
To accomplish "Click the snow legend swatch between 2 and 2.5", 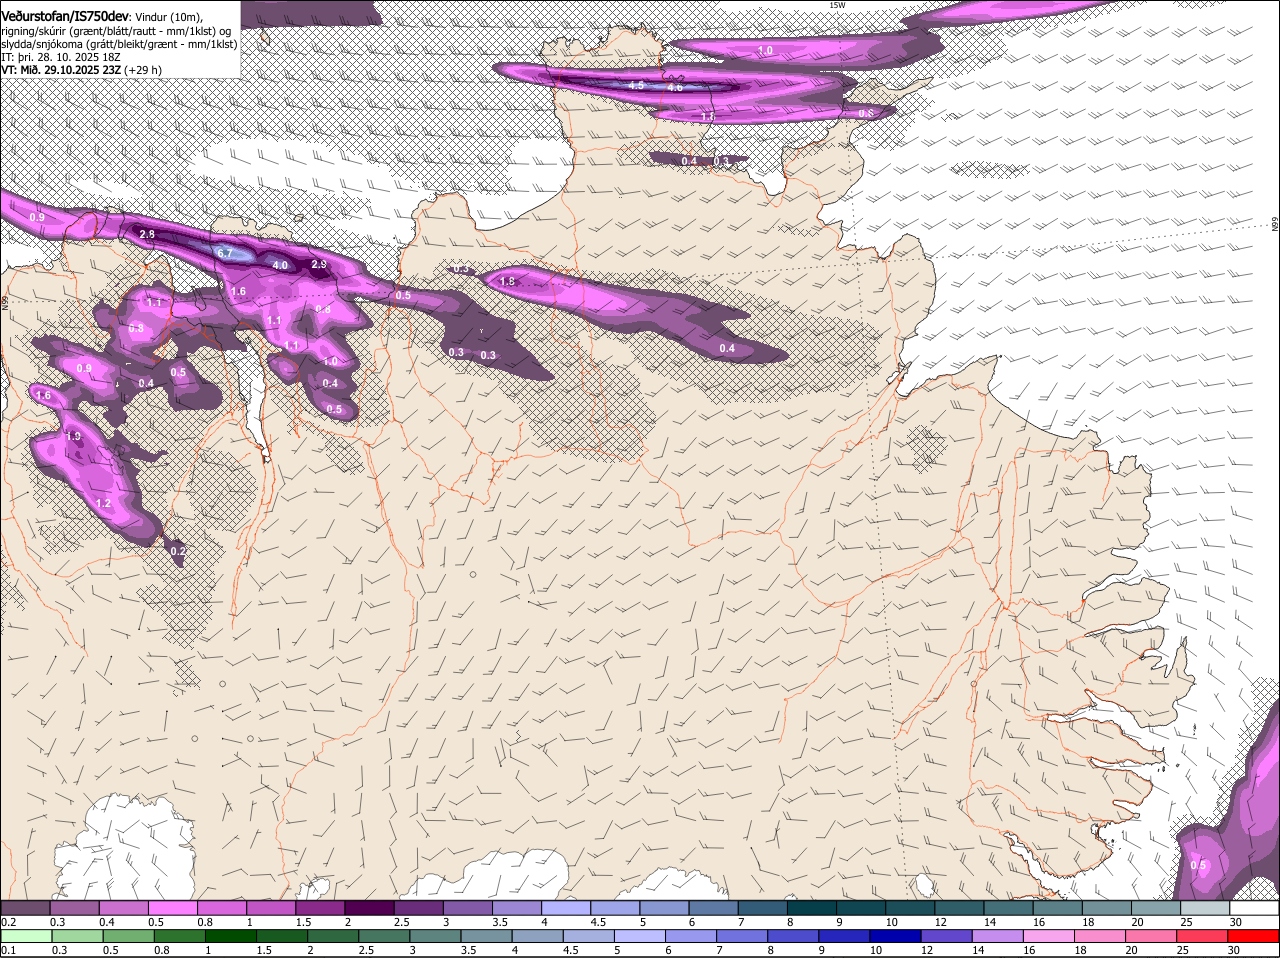I will pos(369,908).
